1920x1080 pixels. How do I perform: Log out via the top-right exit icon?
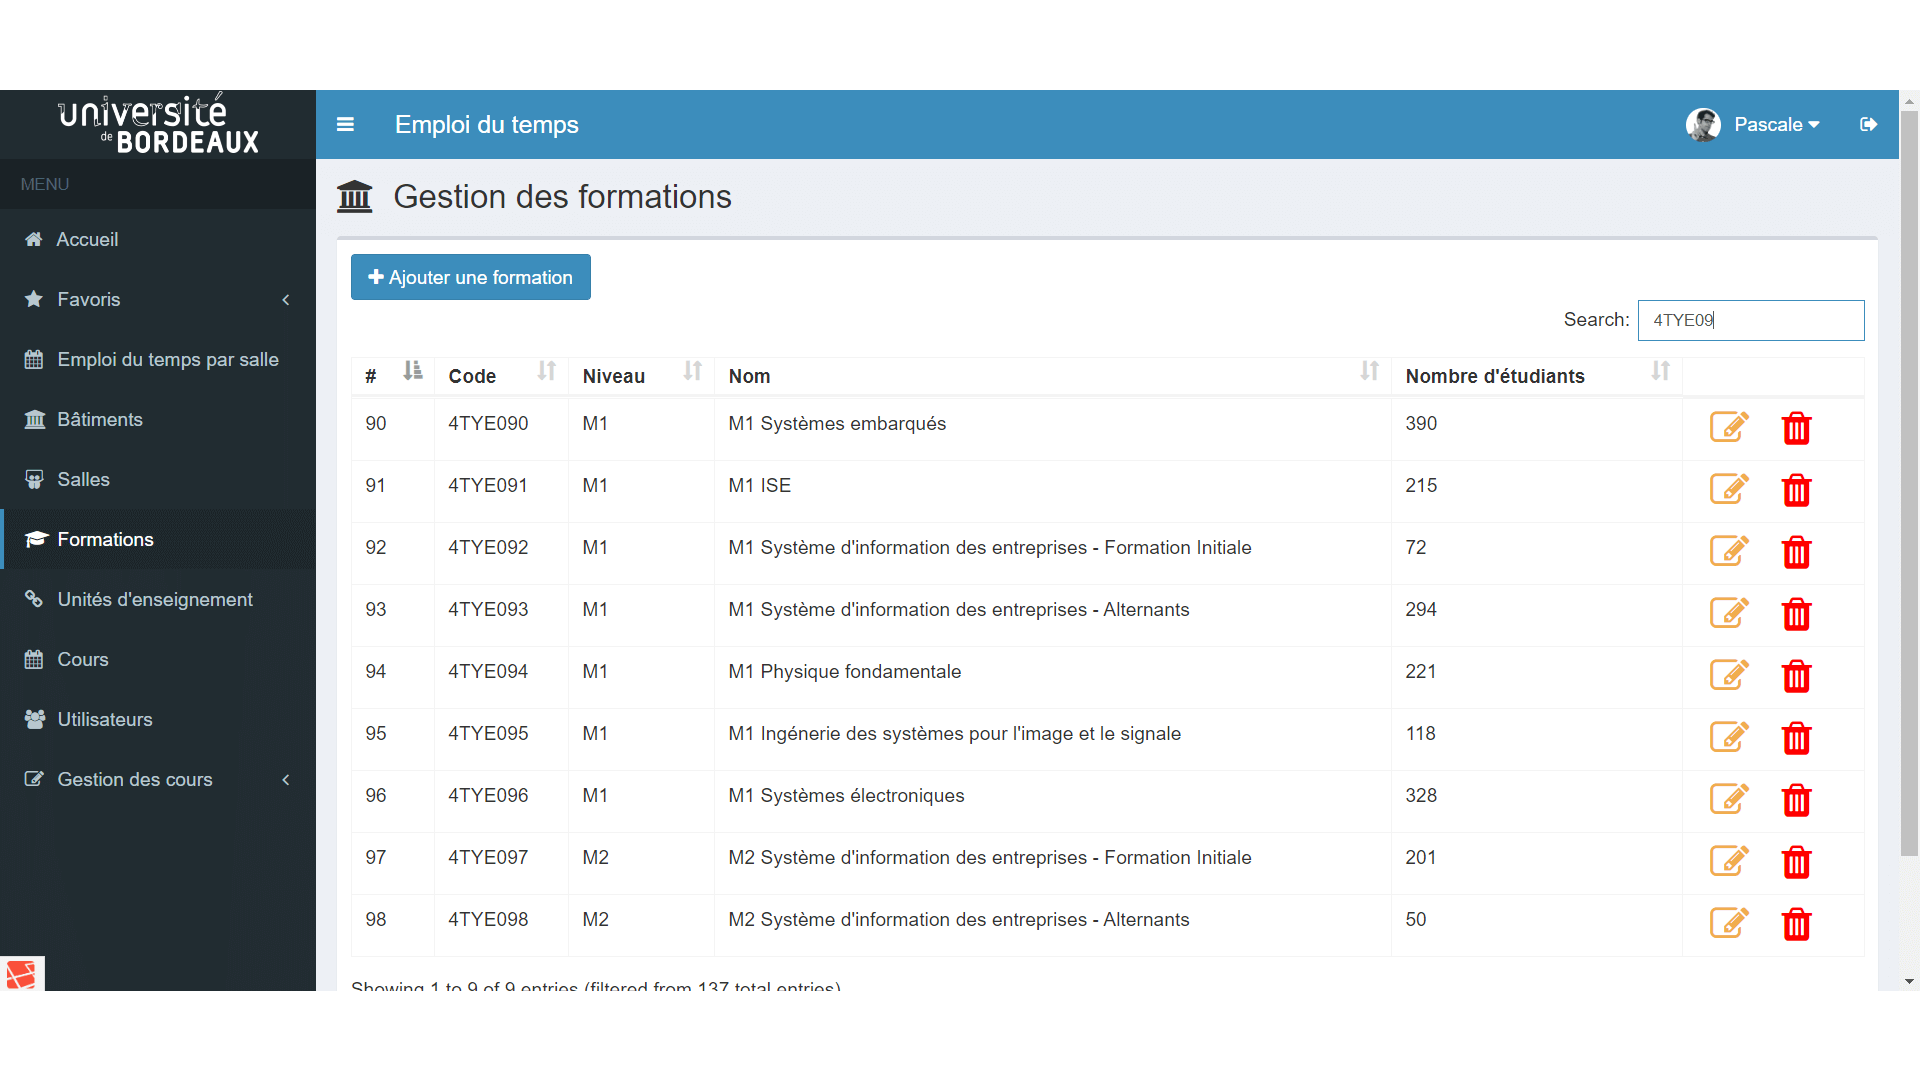1868,124
